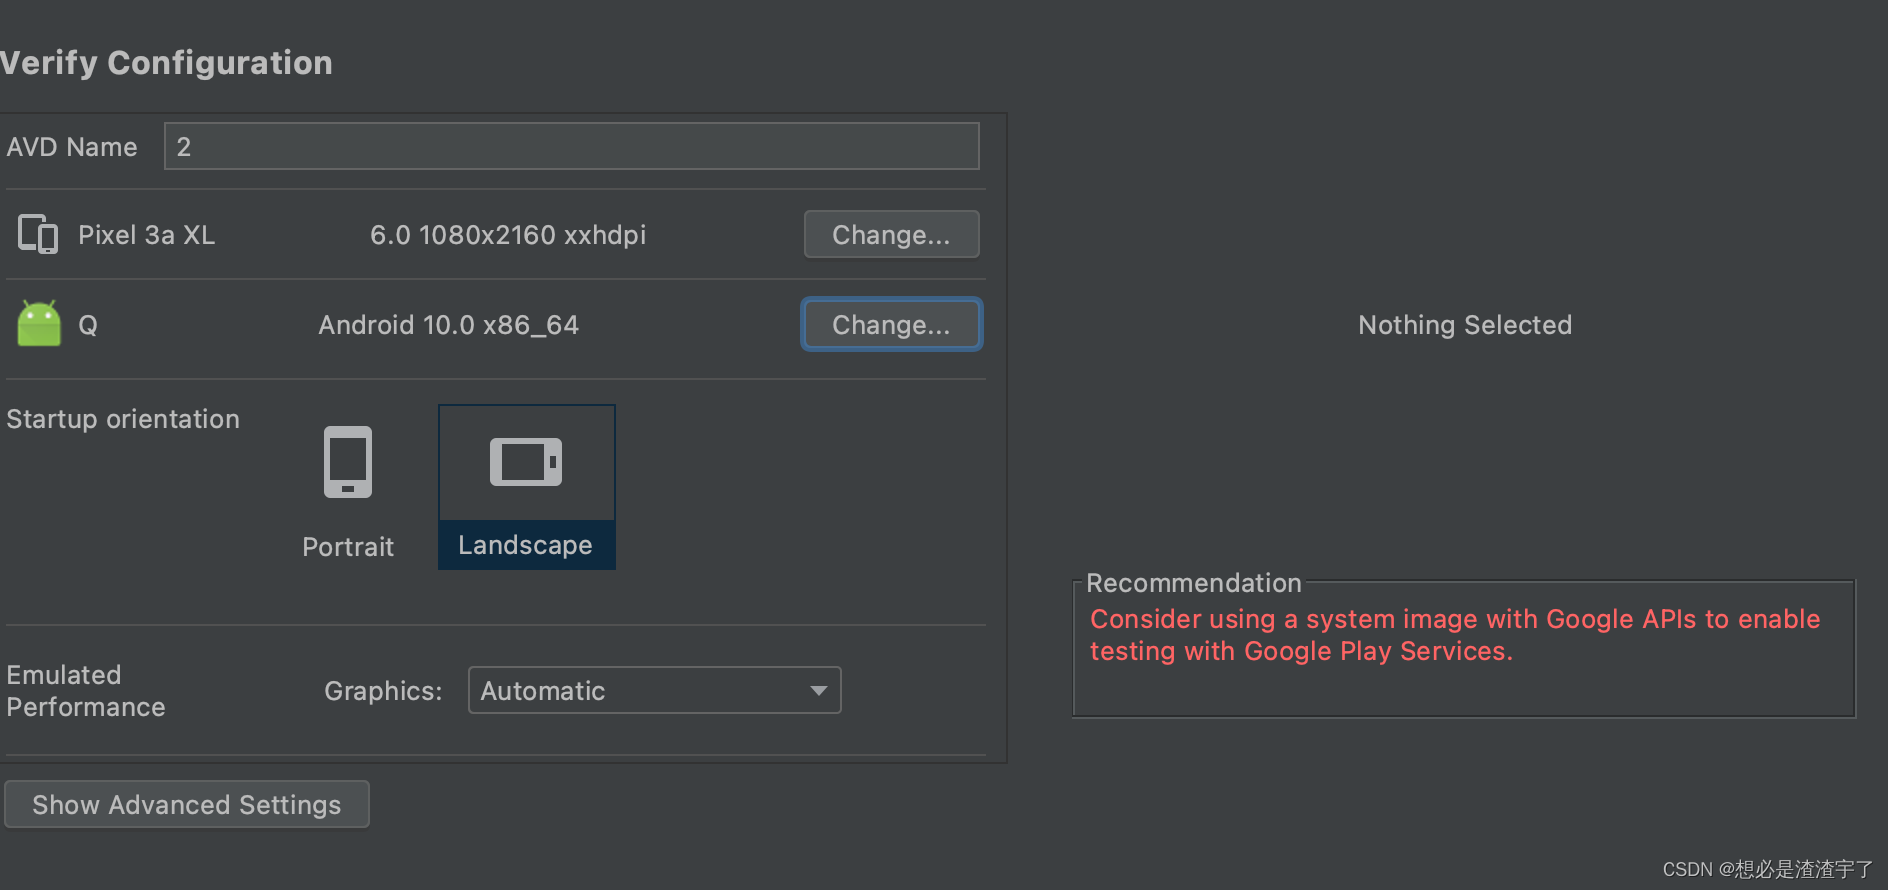Select the Landscape orientation phone icon
1888x890 pixels.
526,462
